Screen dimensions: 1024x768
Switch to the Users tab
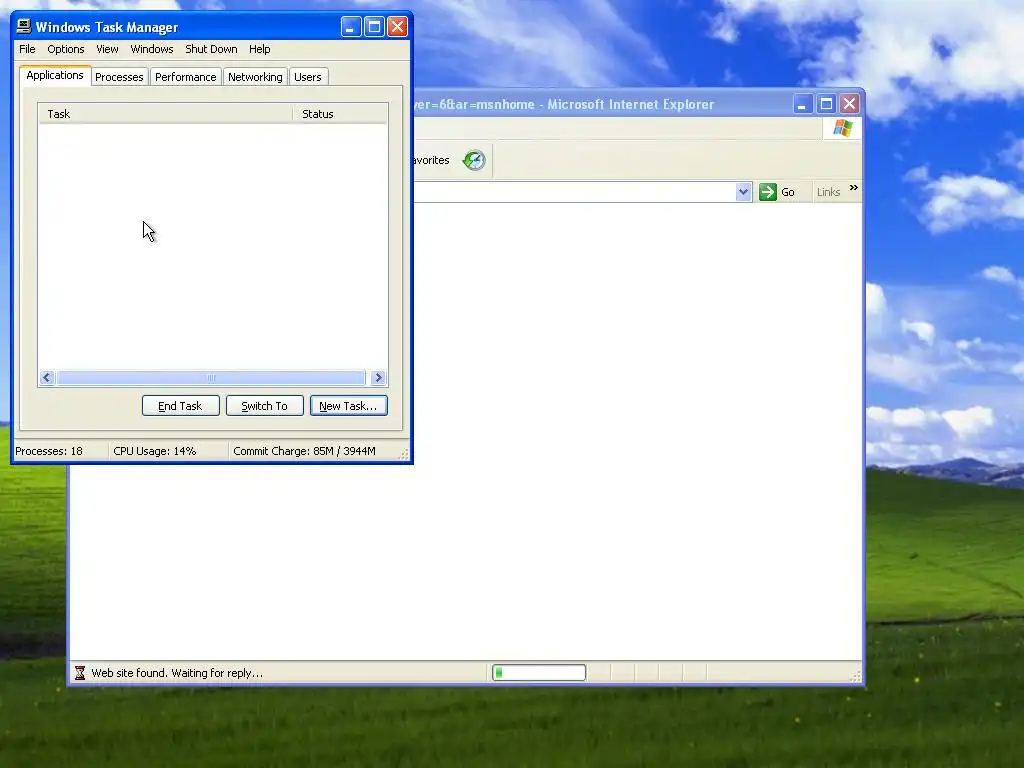tap(308, 77)
